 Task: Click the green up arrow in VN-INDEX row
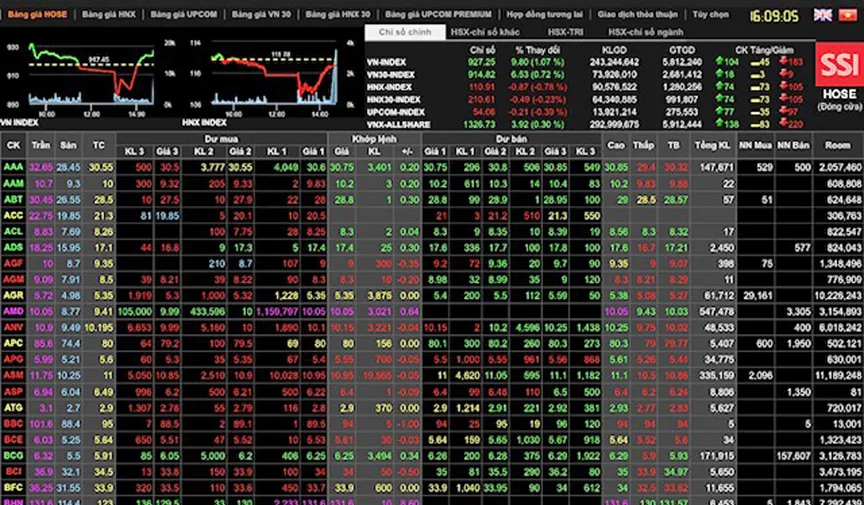[720, 62]
